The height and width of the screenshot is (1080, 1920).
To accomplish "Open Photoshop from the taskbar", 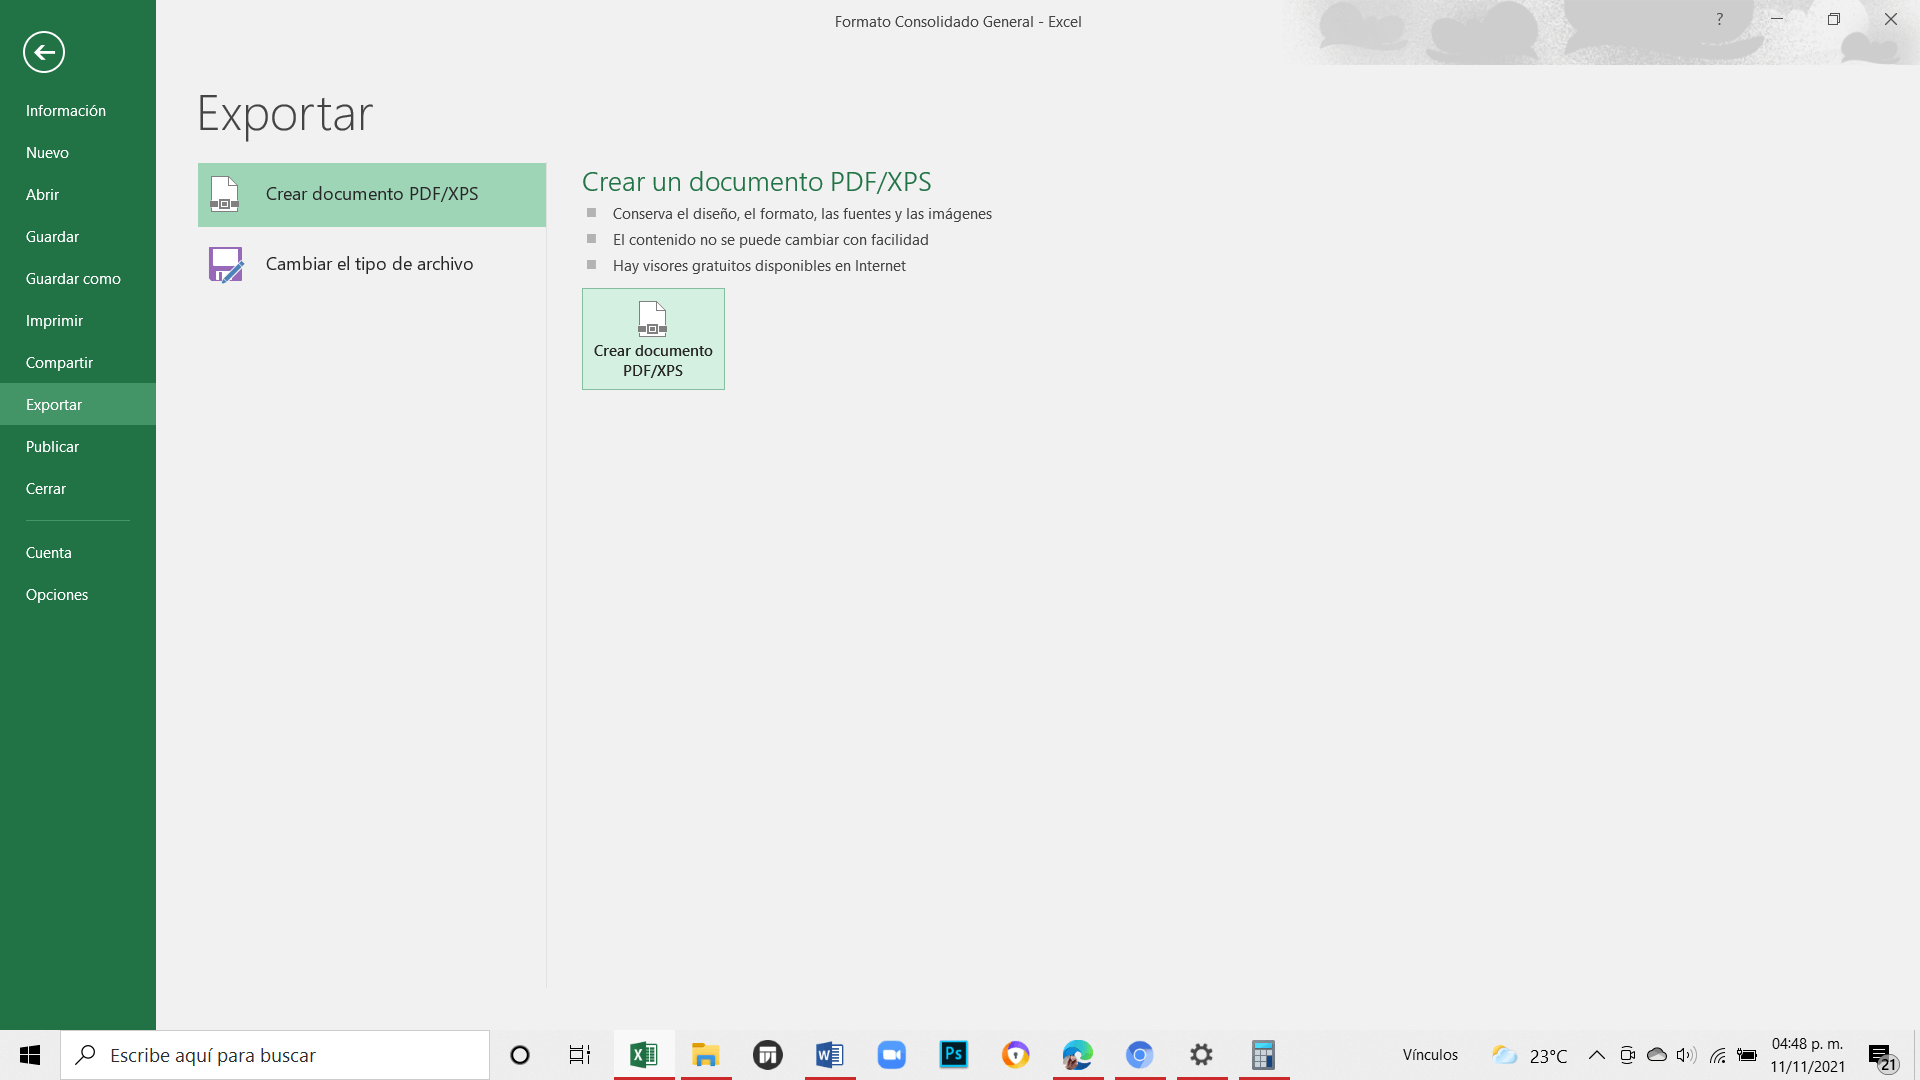I will pyautogui.click(x=953, y=1055).
